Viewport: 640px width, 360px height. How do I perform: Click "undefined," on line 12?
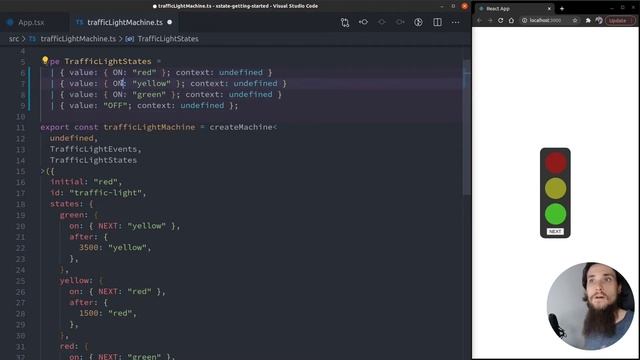[x=74, y=138]
